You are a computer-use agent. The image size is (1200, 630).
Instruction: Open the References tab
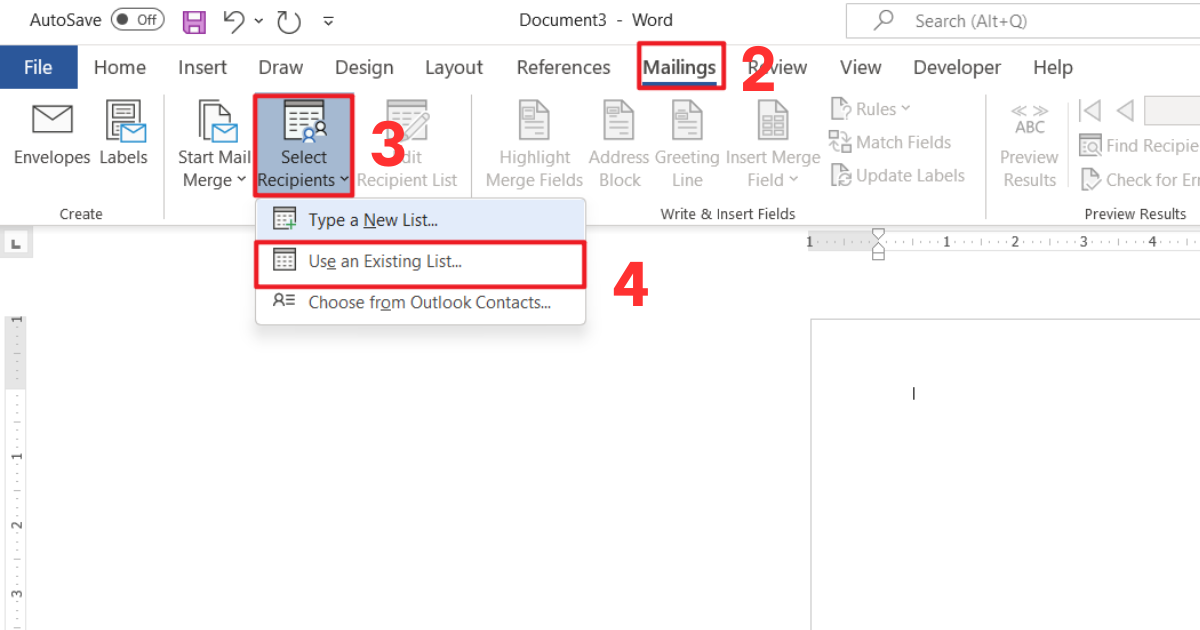coord(563,67)
